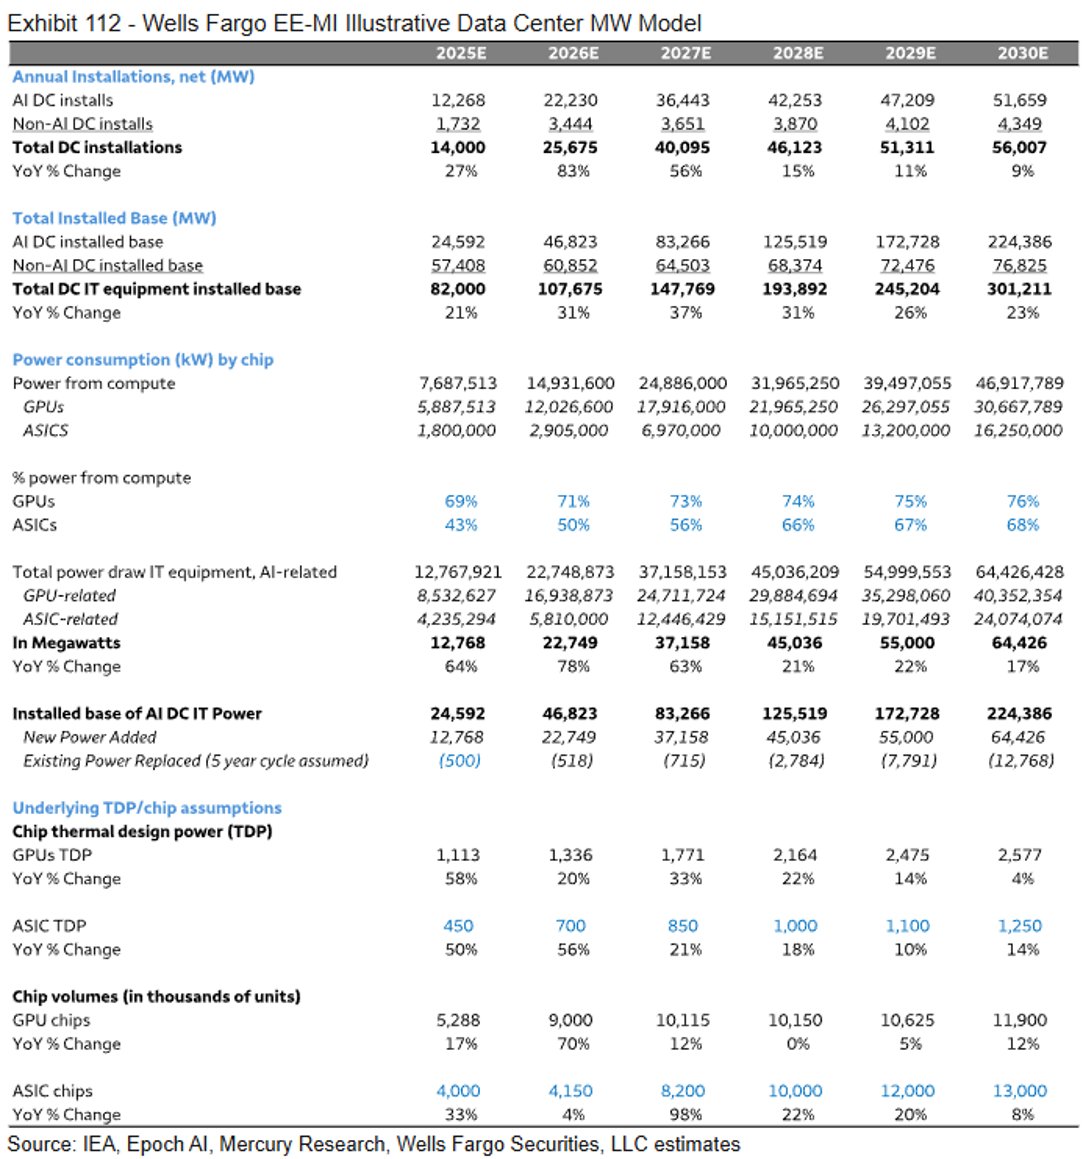Select the 2026E column header

click(574, 53)
